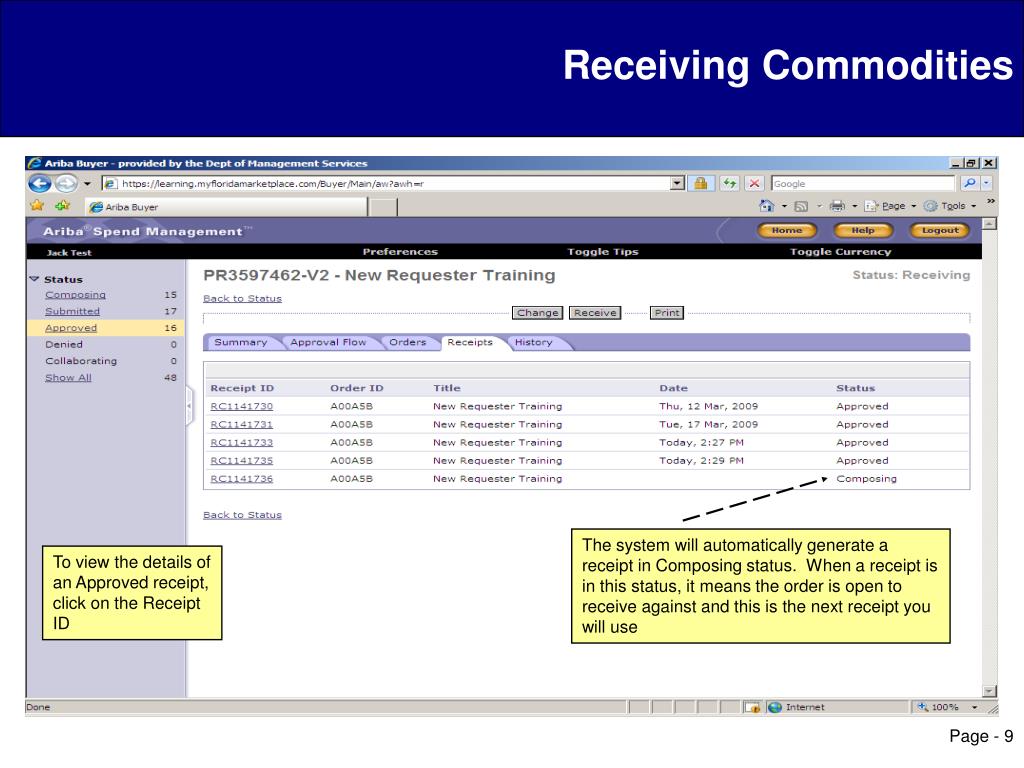This screenshot has width=1024, height=768.
Task: Click the orange Help button
Action: (x=863, y=230)
